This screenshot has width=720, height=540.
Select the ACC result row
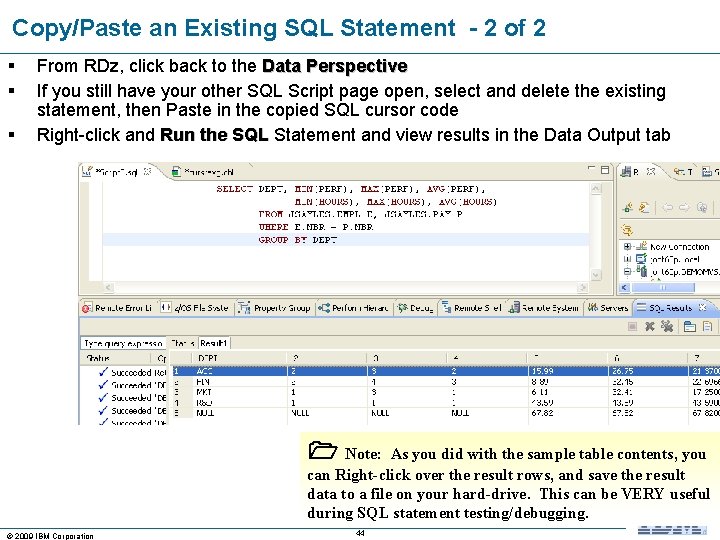point(445,371)
